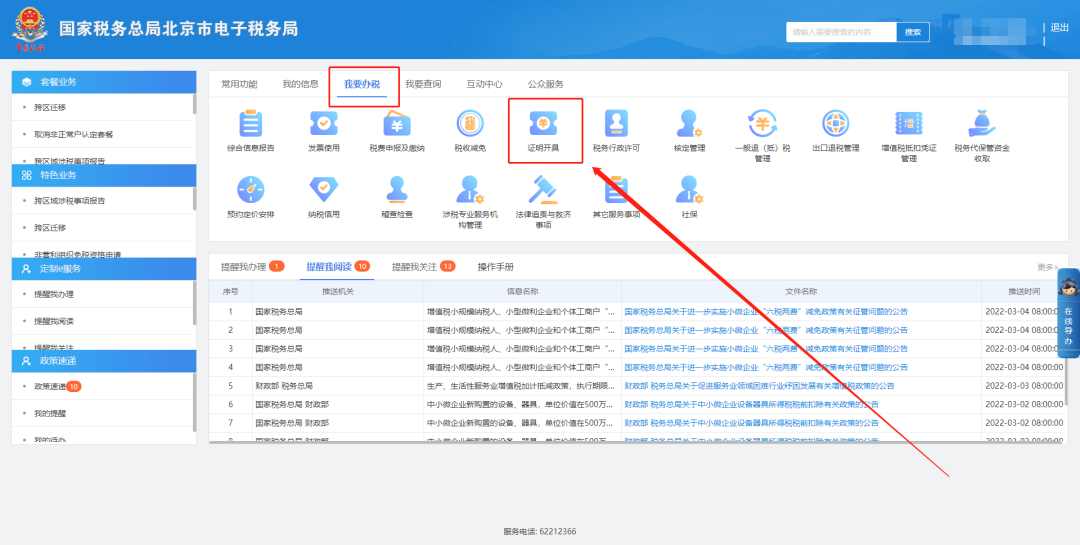Open the 税务行政许可 icon
The width and height of the screenshot is (1080, 545).
(x=616, y=123)
